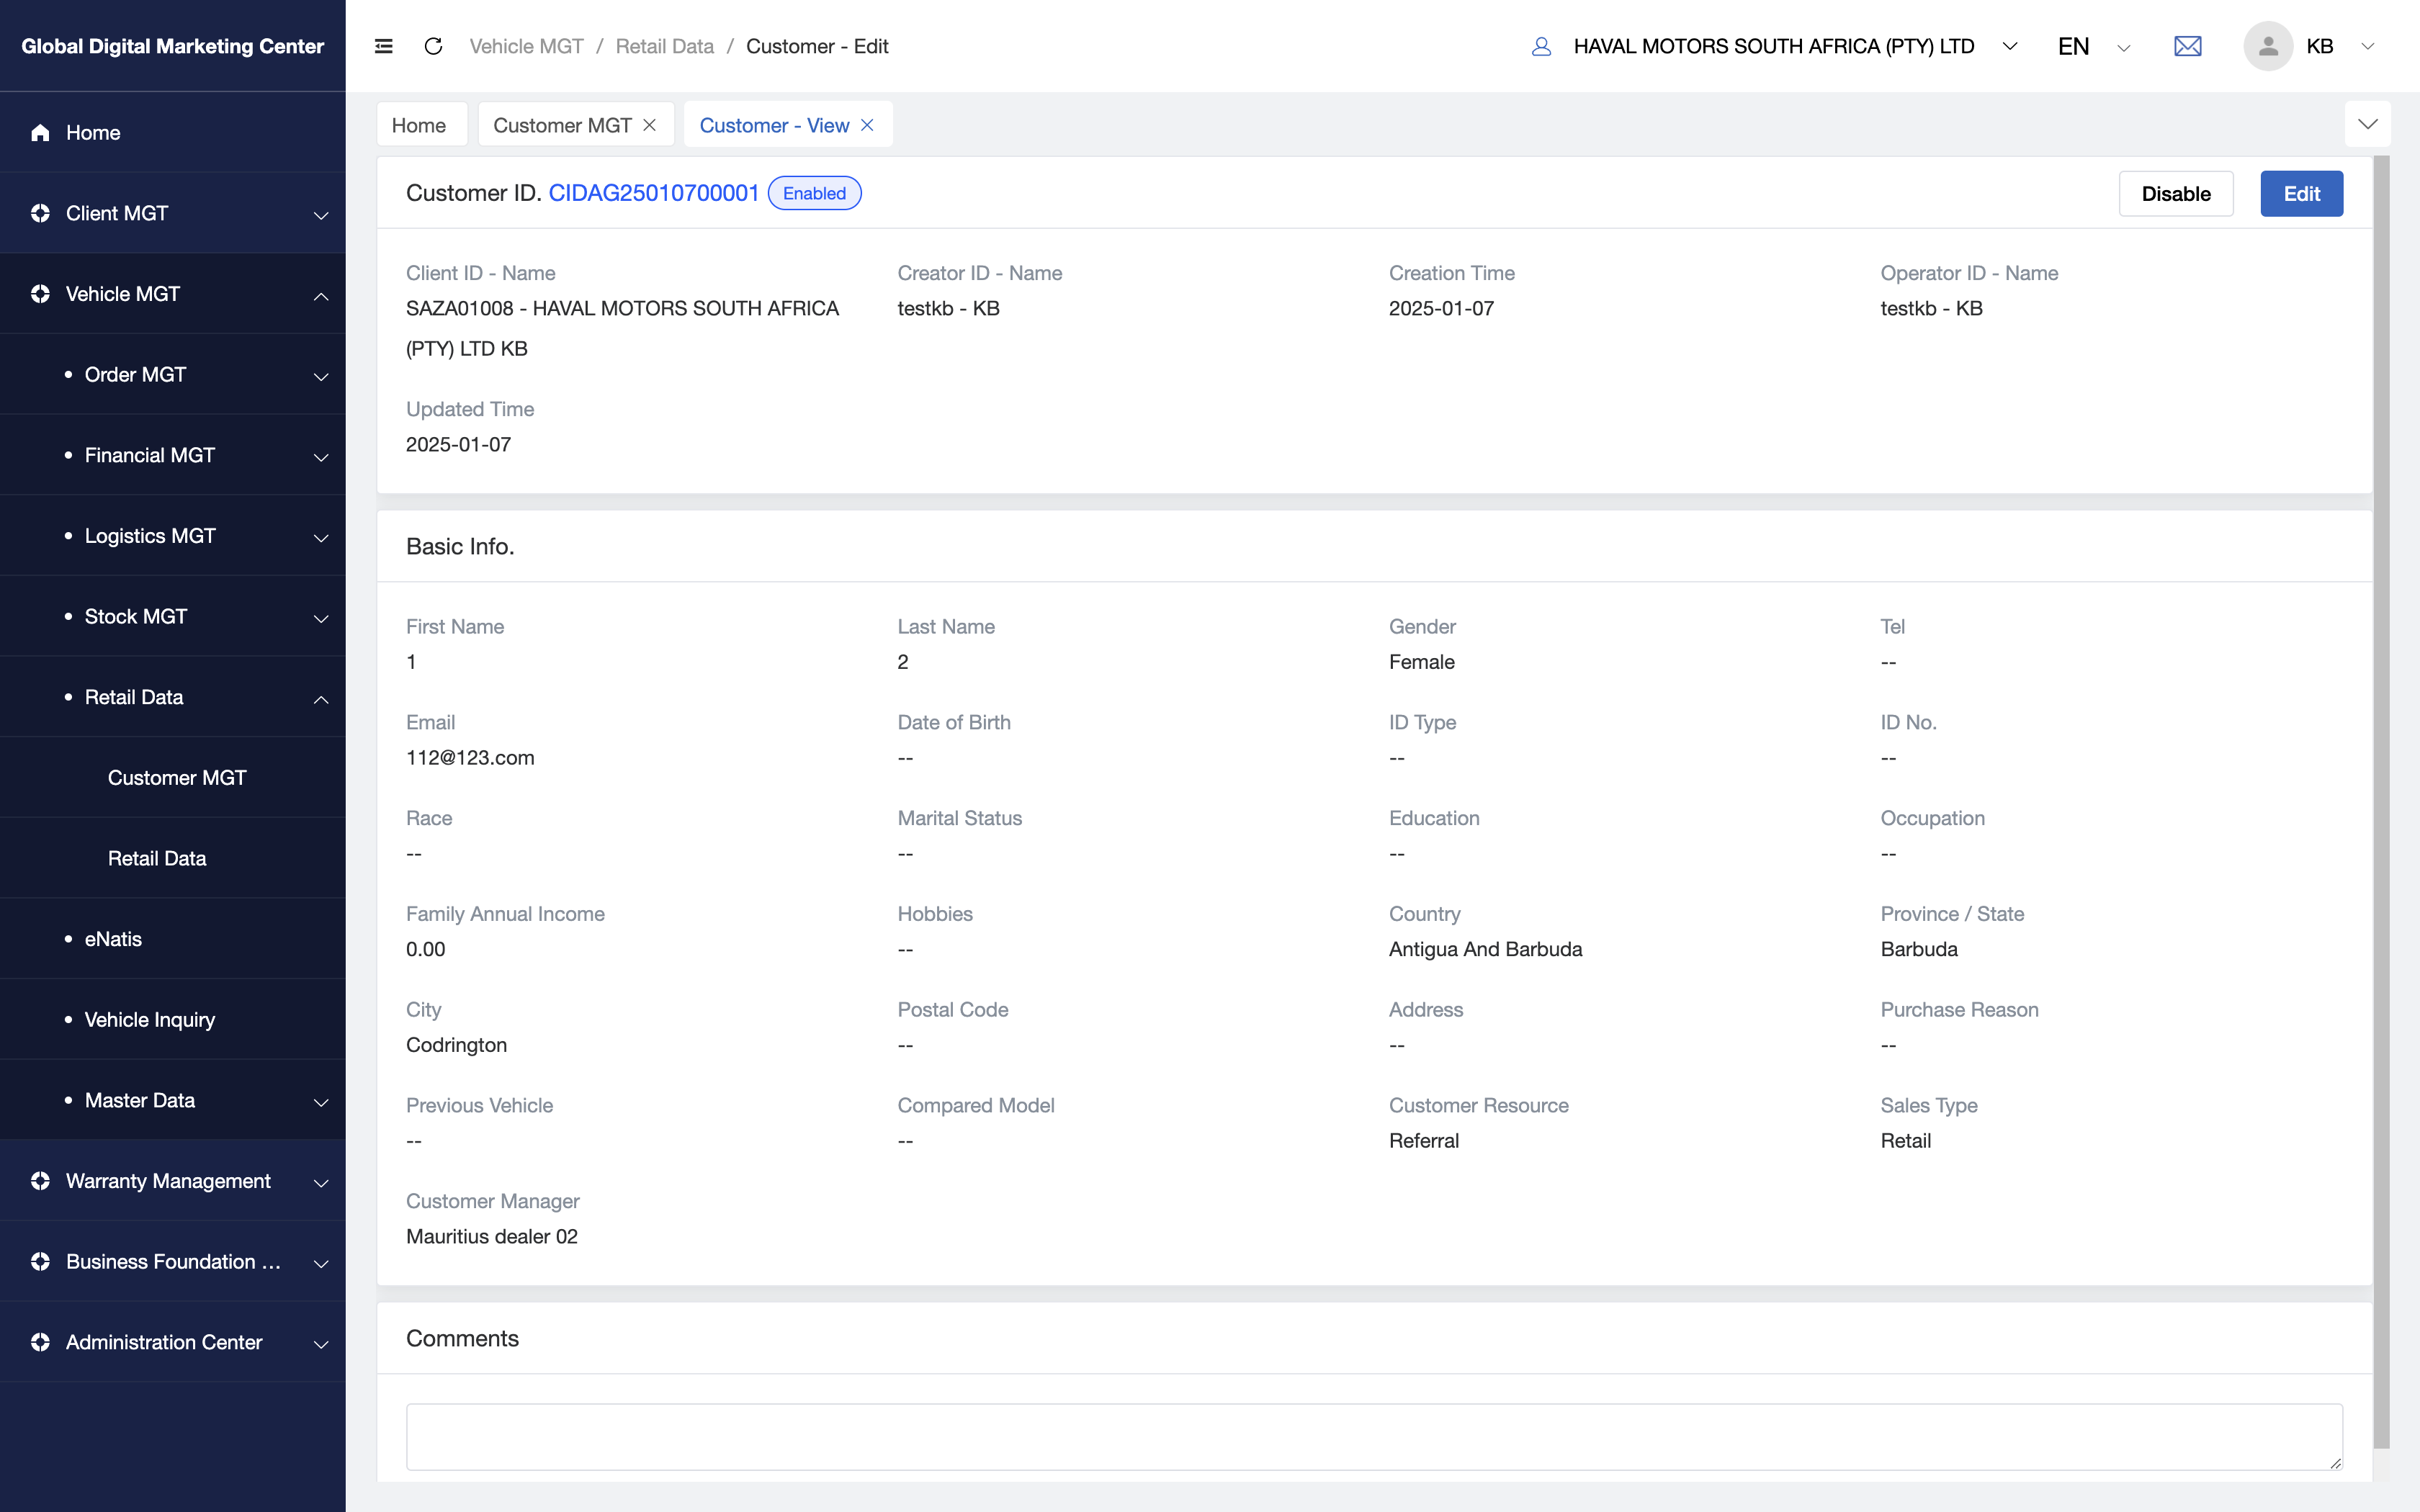
Task: Click the Female gender value
Action: click(1421, 662)
